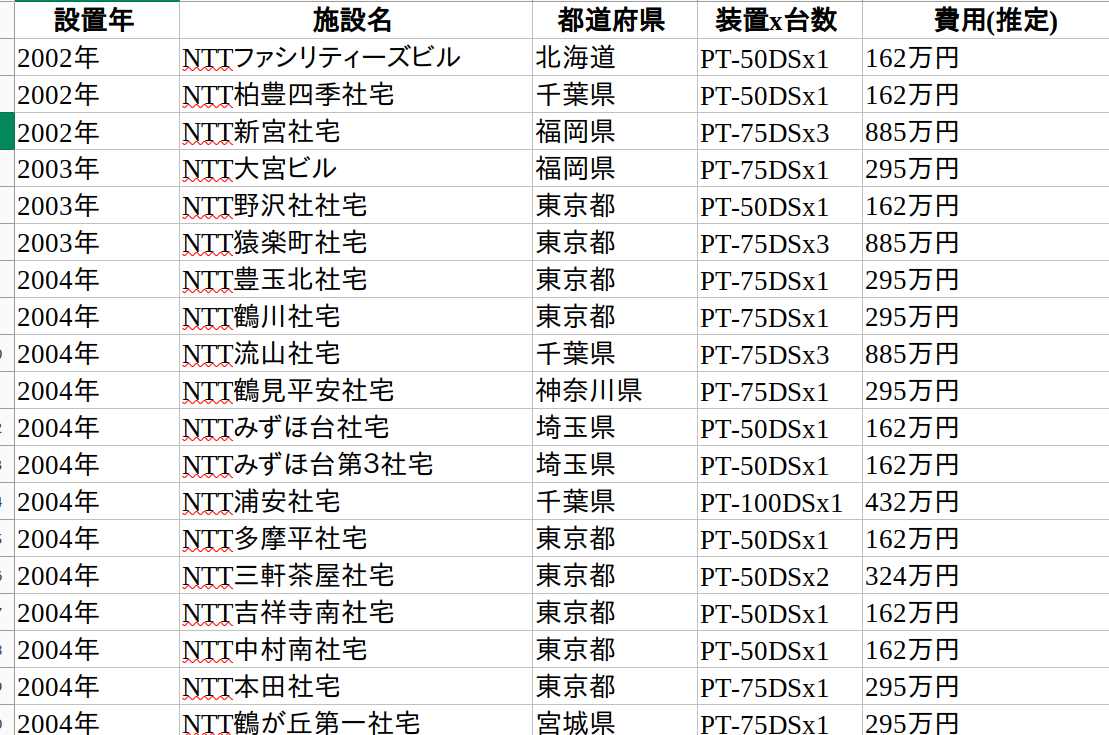The width and height of the screenshot is (1109, 735).
Task: Select 2004年 in the NTT鶴見平安社宅 row
Action: pyautogui.click(x=96, y=390)
